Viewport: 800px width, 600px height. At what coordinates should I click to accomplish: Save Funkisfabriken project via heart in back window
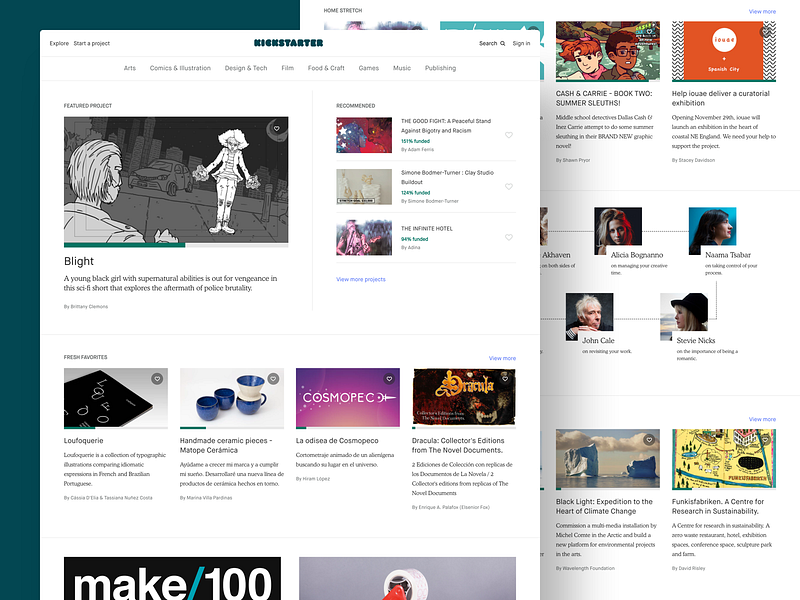tap(765, 439)
